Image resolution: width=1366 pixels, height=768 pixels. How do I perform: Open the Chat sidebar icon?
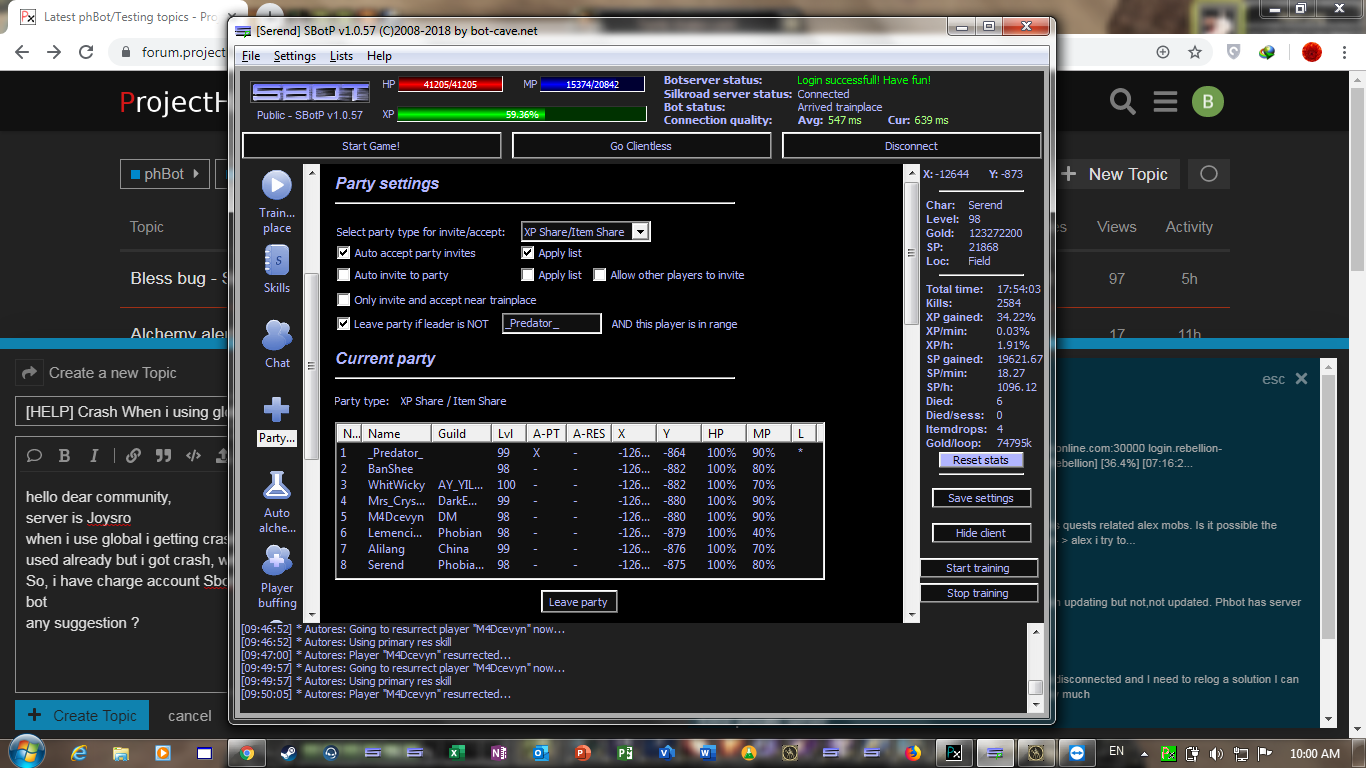point(277,336)
